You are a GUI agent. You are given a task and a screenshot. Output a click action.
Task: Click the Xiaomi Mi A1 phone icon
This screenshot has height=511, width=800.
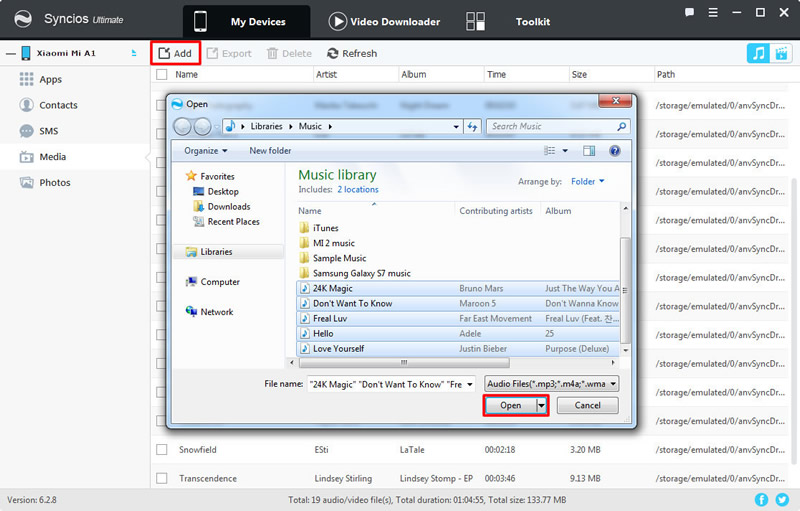(26, 53)
